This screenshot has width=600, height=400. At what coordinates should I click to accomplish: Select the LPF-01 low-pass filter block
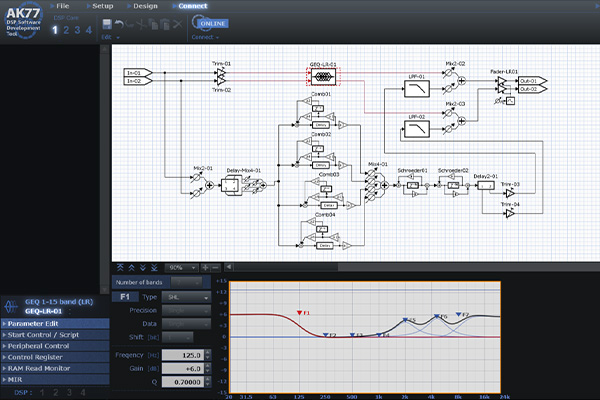pyautogui.click(x=415, y=90)
